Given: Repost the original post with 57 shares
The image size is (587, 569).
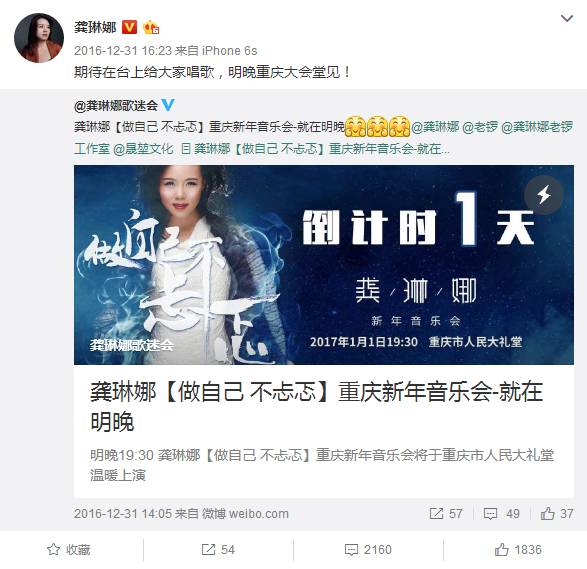Looking at the screenshot, I should point(446,513).
